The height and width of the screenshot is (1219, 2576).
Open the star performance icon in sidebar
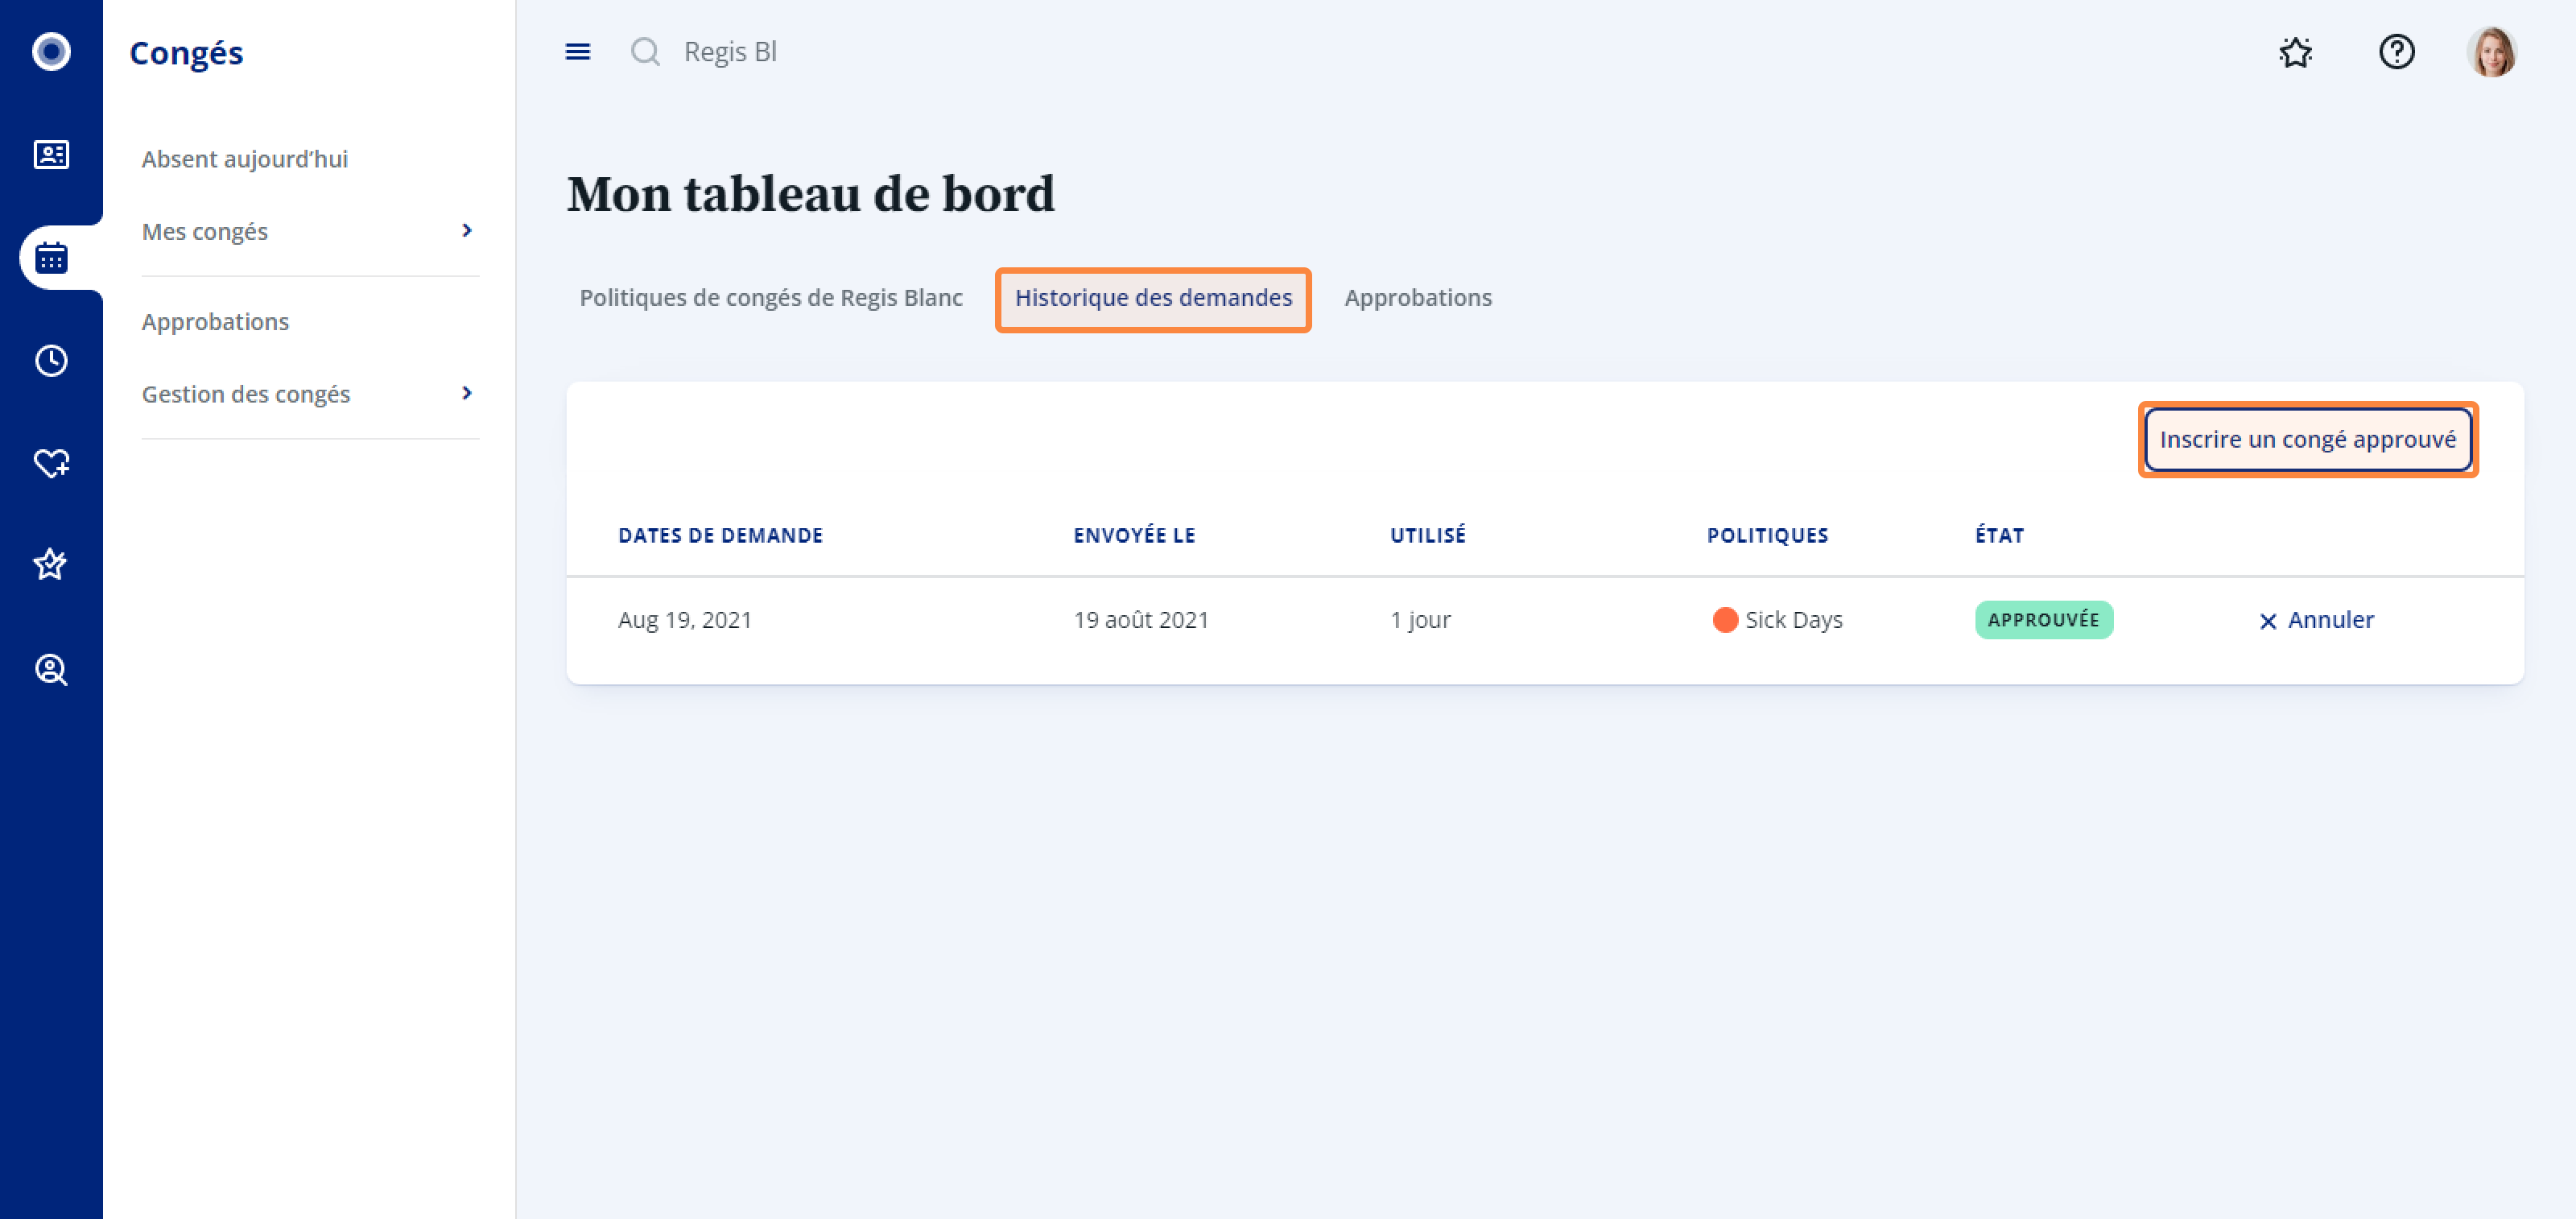[x=51, y=565]
